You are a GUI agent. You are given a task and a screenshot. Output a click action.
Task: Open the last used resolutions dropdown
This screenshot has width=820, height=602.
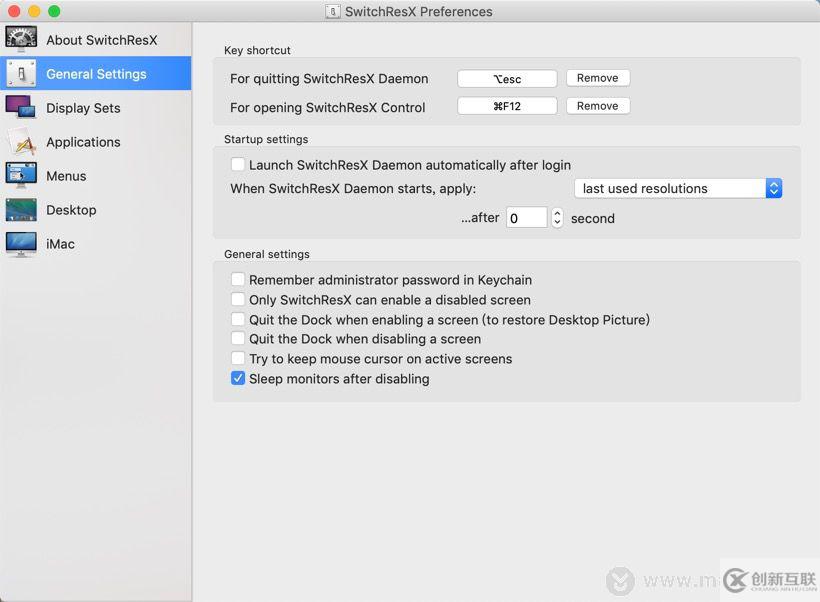click(678, 188)
